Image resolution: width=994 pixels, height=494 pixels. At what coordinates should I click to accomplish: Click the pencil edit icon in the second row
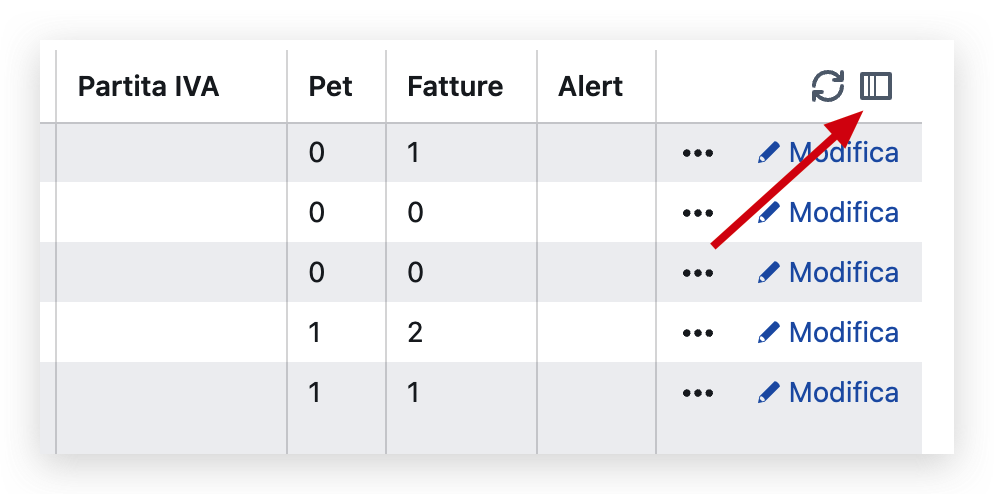point(768,213)
